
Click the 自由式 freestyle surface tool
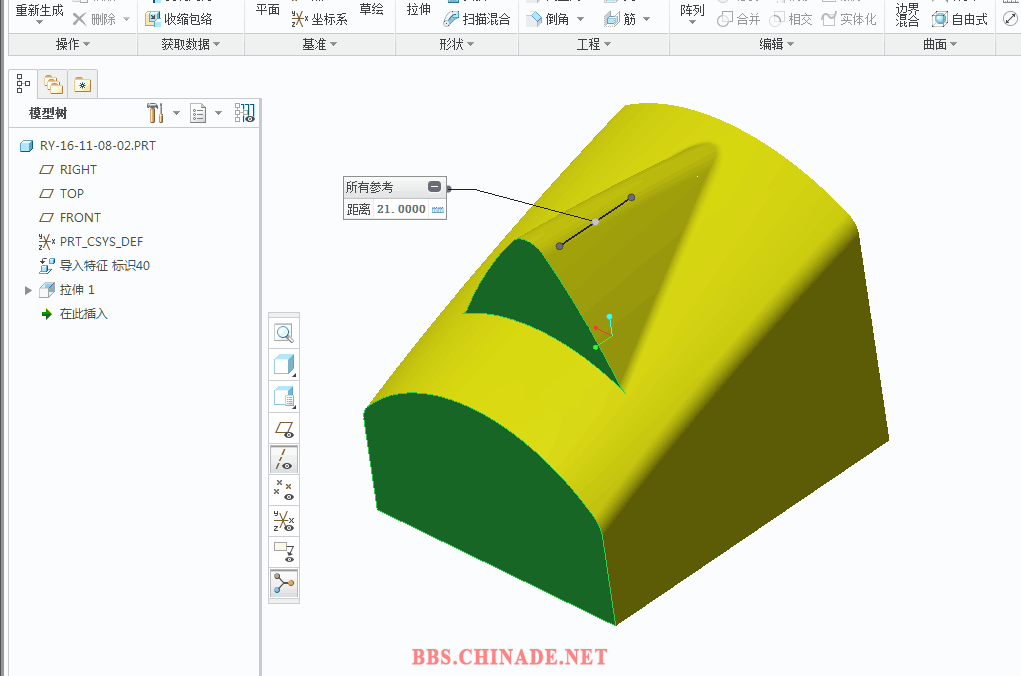[x=959, y=19]
